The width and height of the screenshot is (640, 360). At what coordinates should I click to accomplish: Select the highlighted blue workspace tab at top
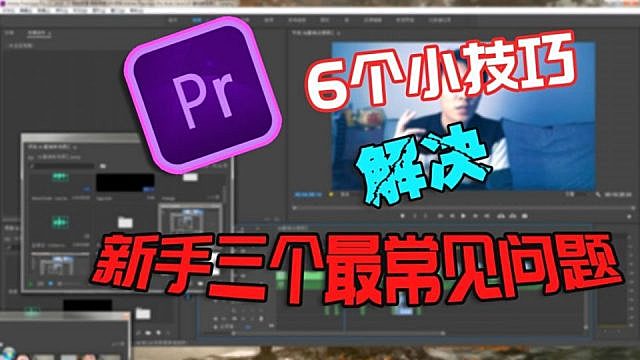(197, 20)
